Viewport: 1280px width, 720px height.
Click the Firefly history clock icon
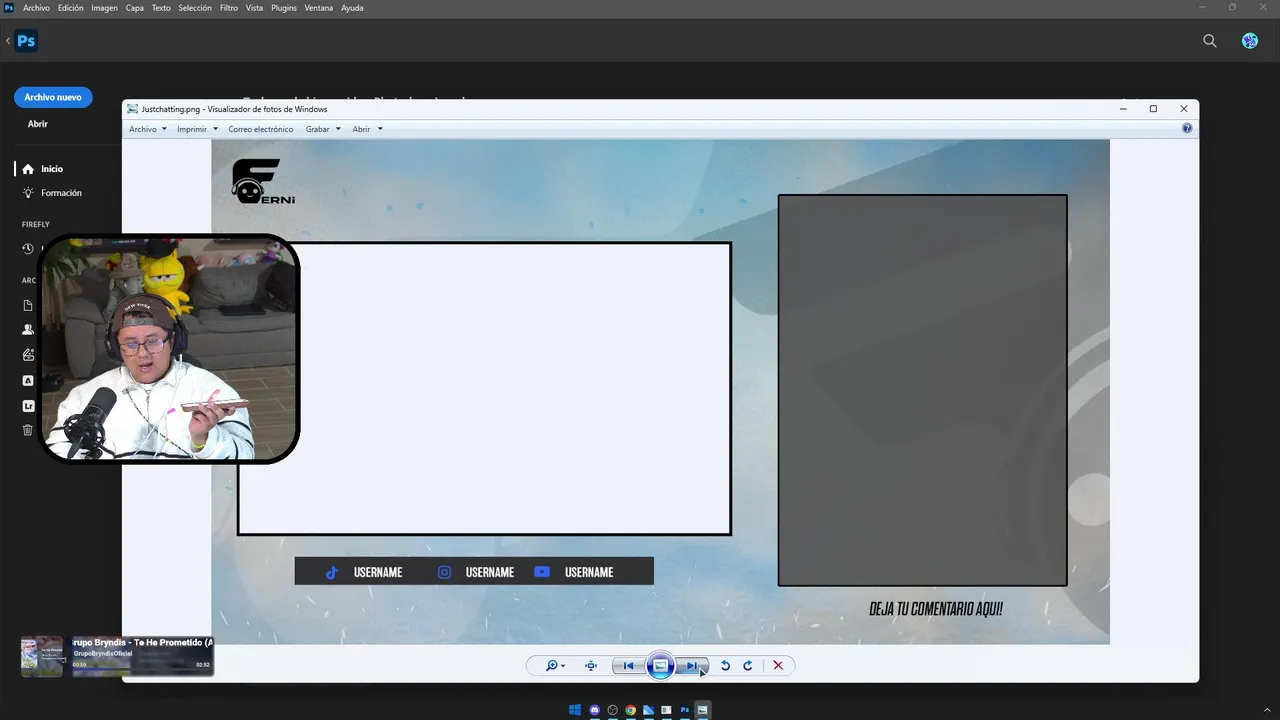click(x=28, y=249)
